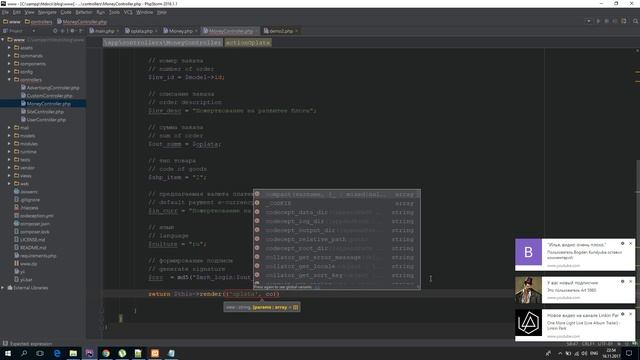Expand External Libraries node
The image size is (640, 360).
click(x=3, y=288)
